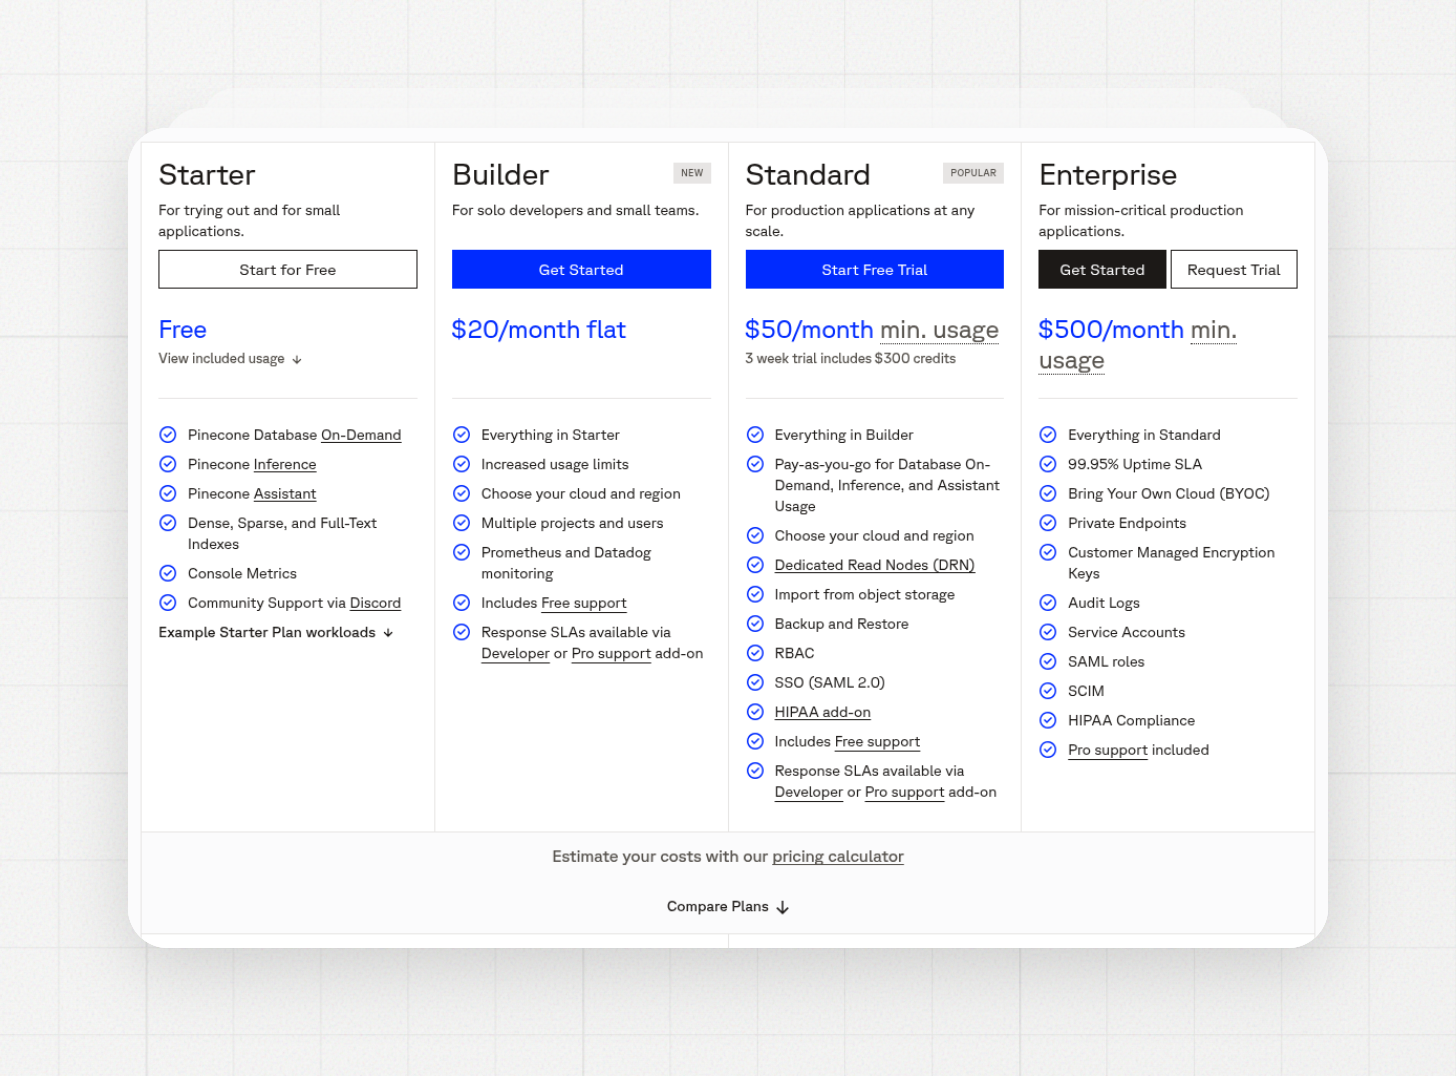Visit the Discord community support link
Image resolution: width=1456 pixels, height=1076 pixels.
pos(375,603)
